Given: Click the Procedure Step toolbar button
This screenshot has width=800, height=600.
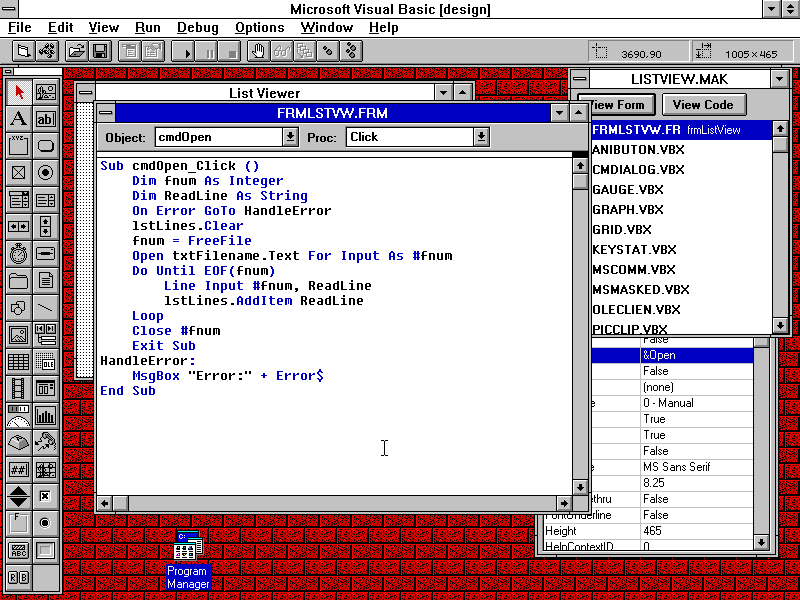Looking at the screenshot, I should click(x=351, y=52).
